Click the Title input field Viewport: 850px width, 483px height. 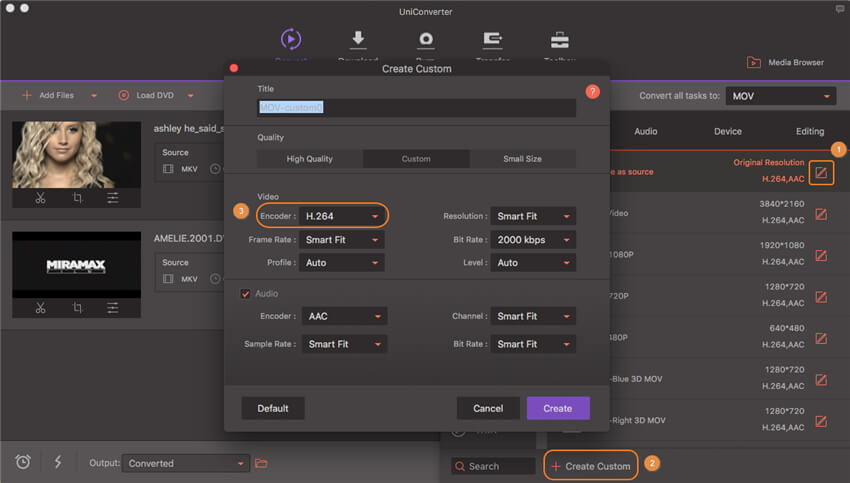coord(416,107)
